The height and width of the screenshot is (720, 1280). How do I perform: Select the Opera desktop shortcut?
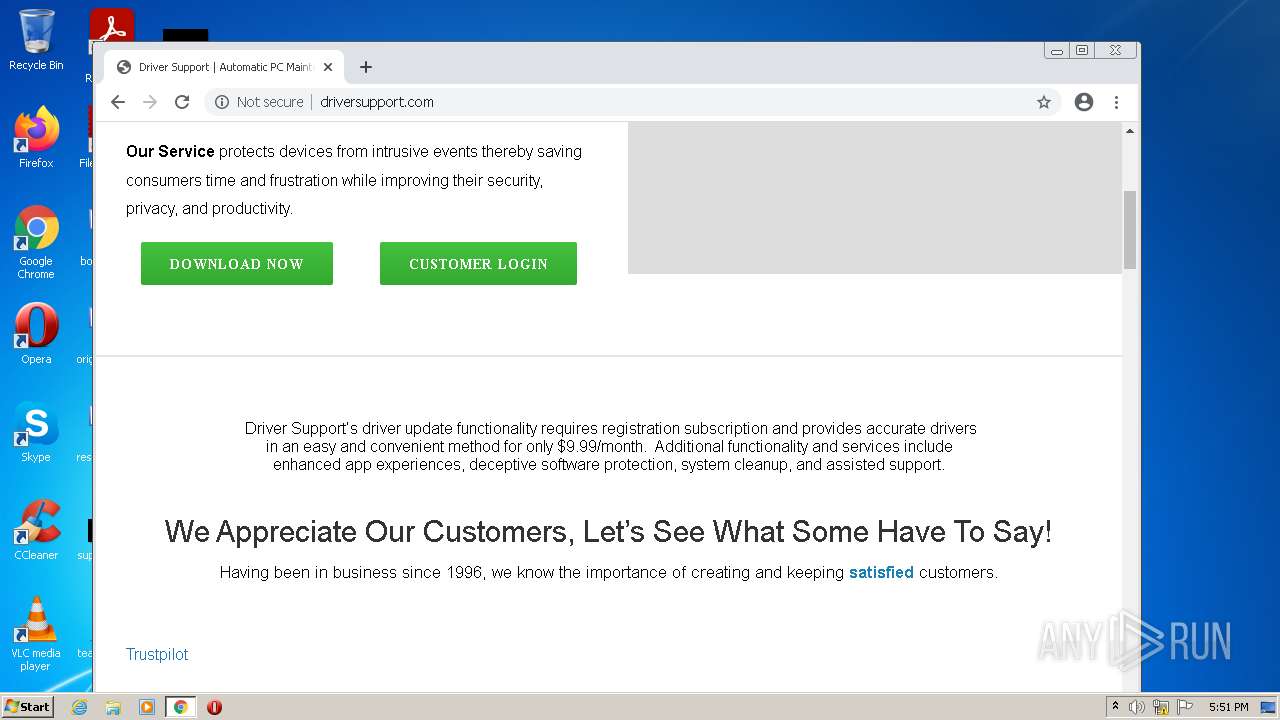tap(36, 334)
